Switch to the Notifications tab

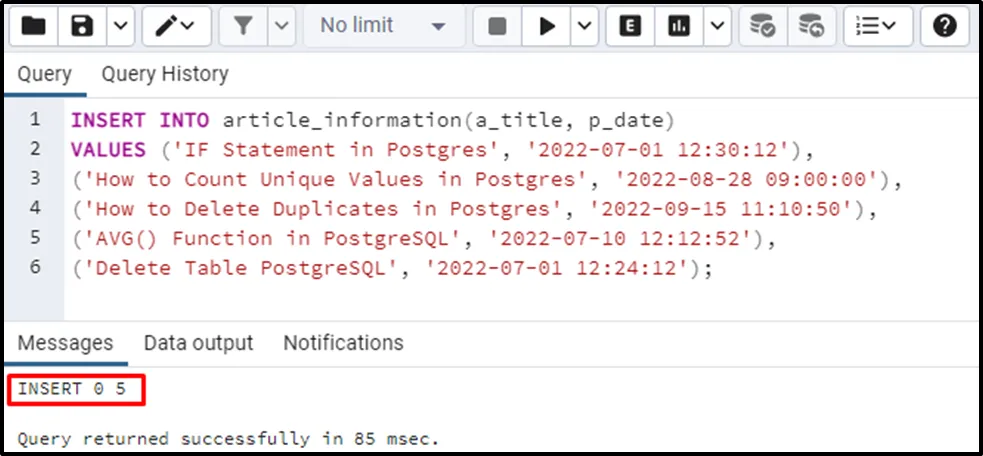[x=343, y=343]
